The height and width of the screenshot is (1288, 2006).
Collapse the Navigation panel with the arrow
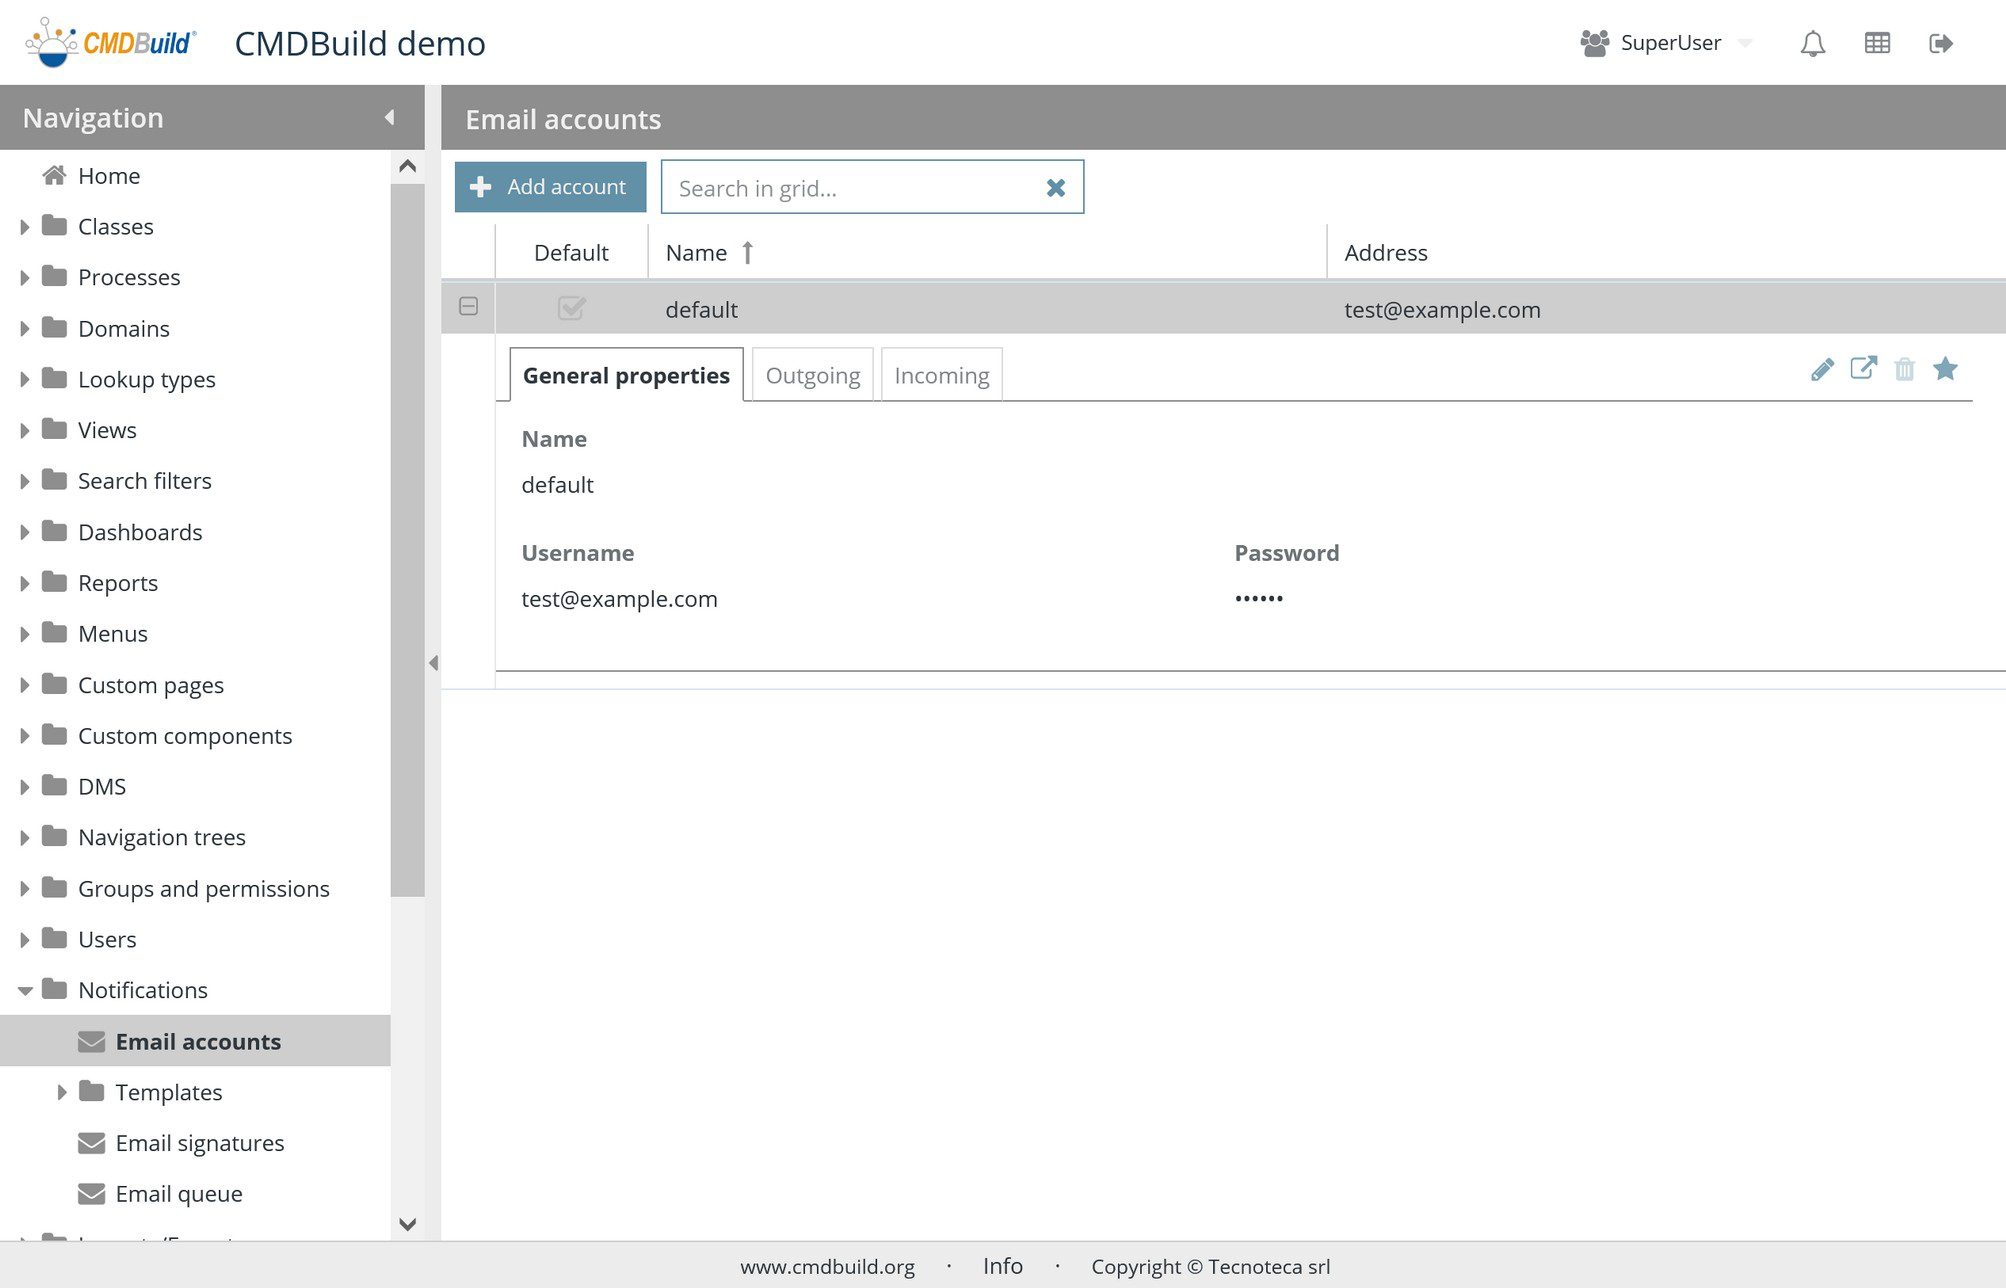click(x=390, y=117)
